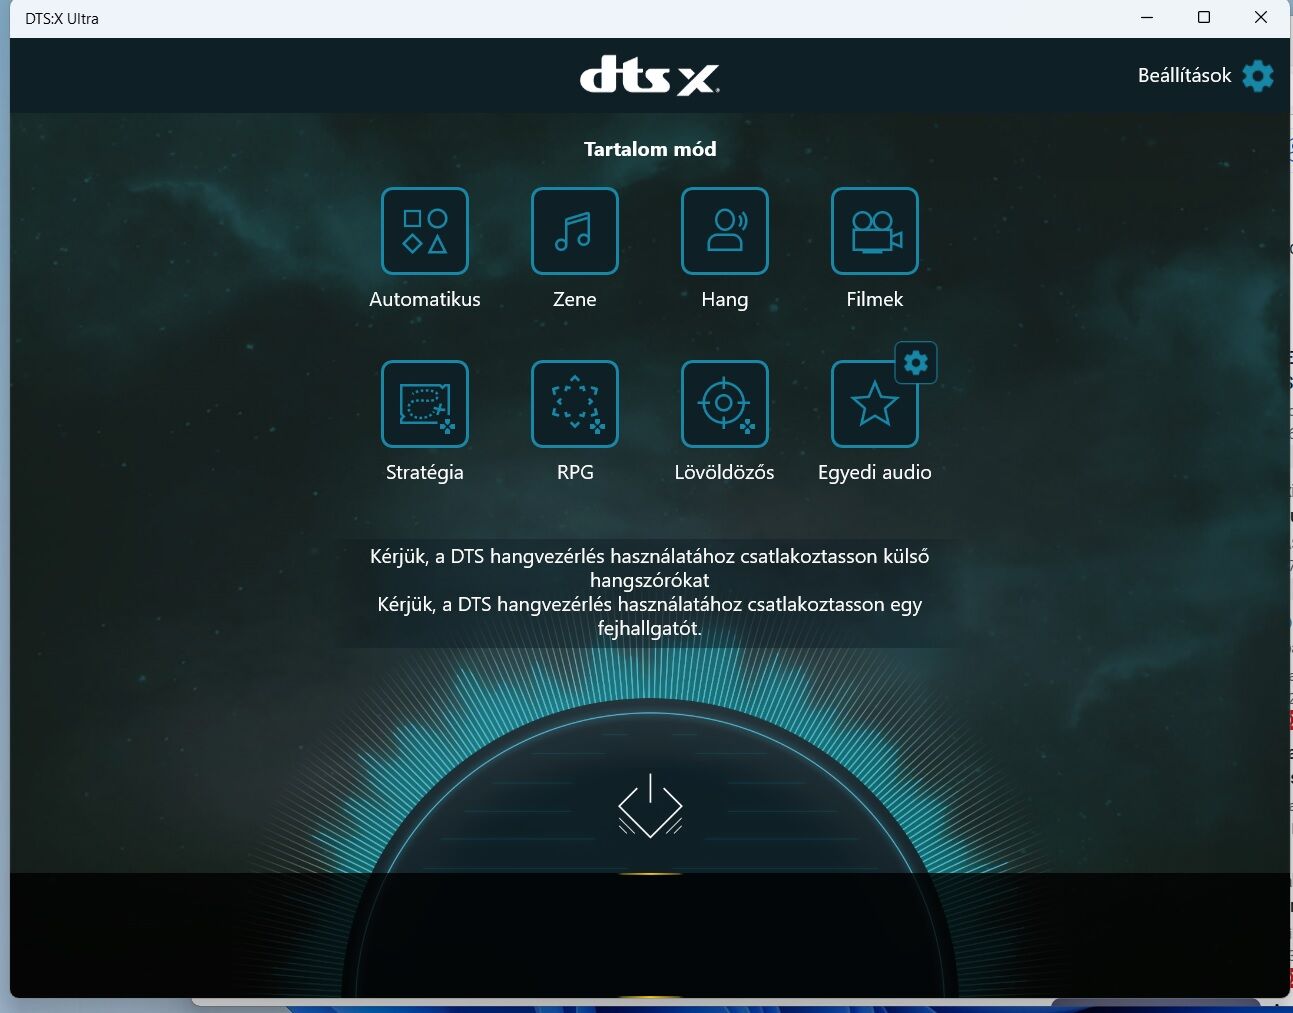1293x1013 pixels.
Task: Close the DTS:X Ultra window
Action: point(1261,18)
